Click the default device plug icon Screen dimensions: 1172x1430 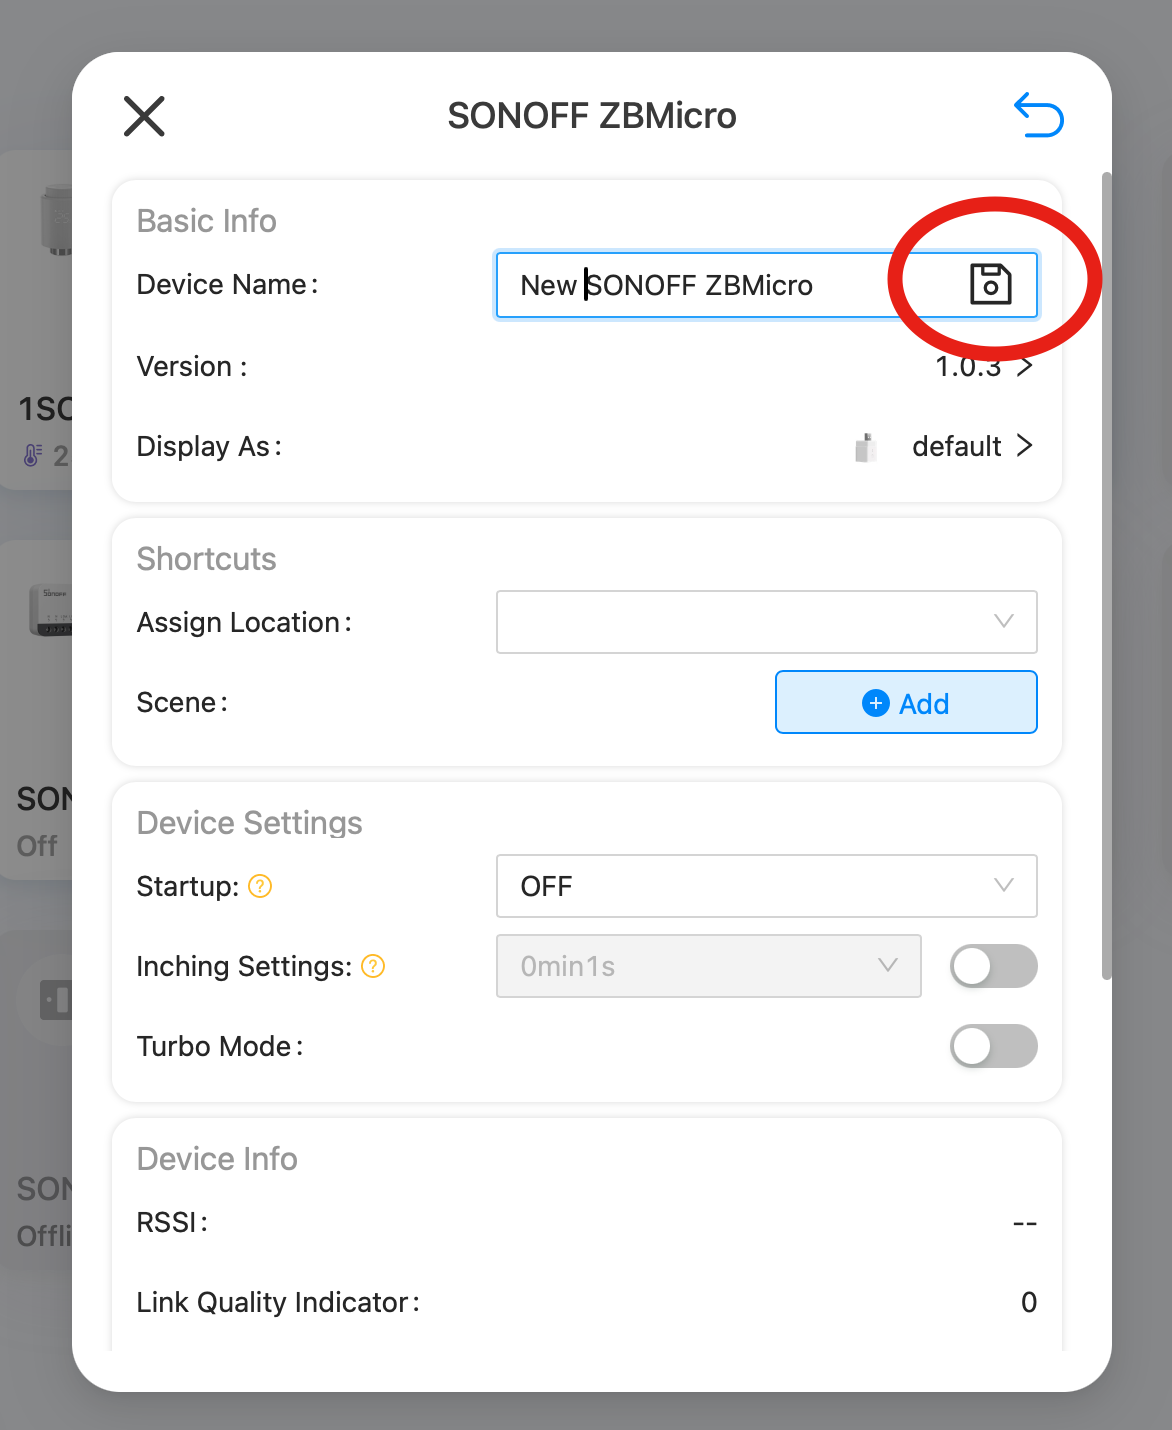click(x=866, y=447)
